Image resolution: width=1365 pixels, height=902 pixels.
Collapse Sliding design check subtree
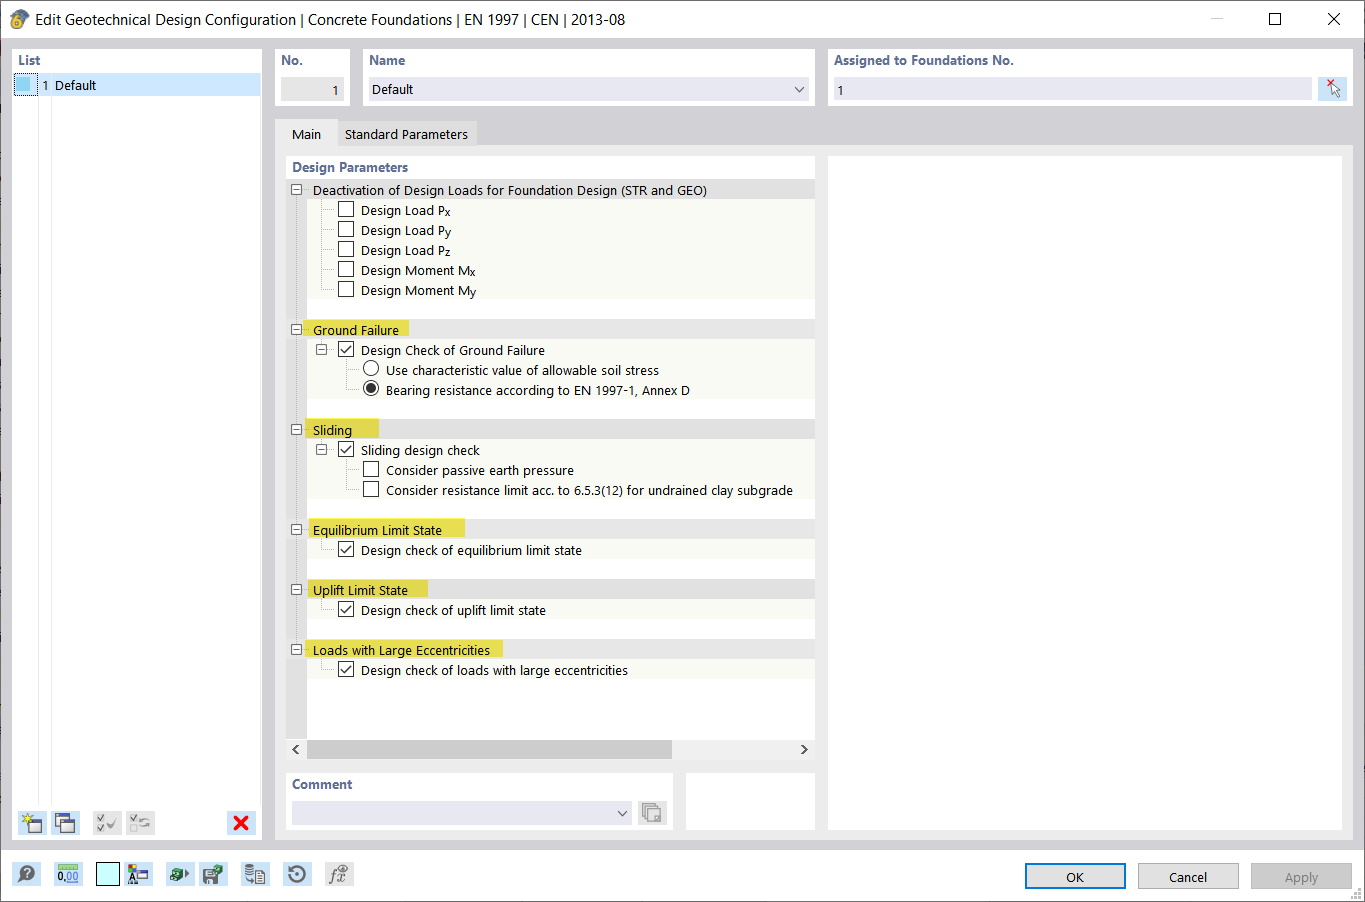tap(321, 449)
